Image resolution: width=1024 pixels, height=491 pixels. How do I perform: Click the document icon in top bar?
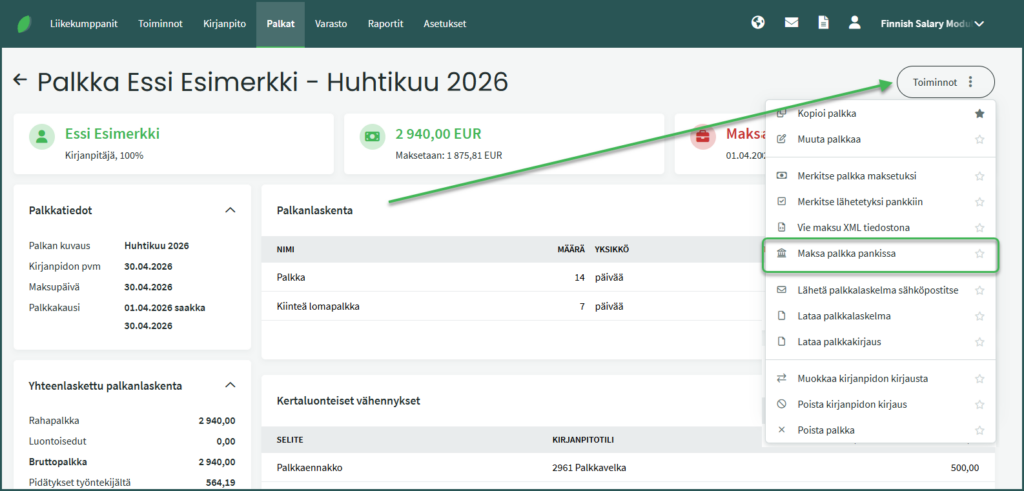pos(823,23)
